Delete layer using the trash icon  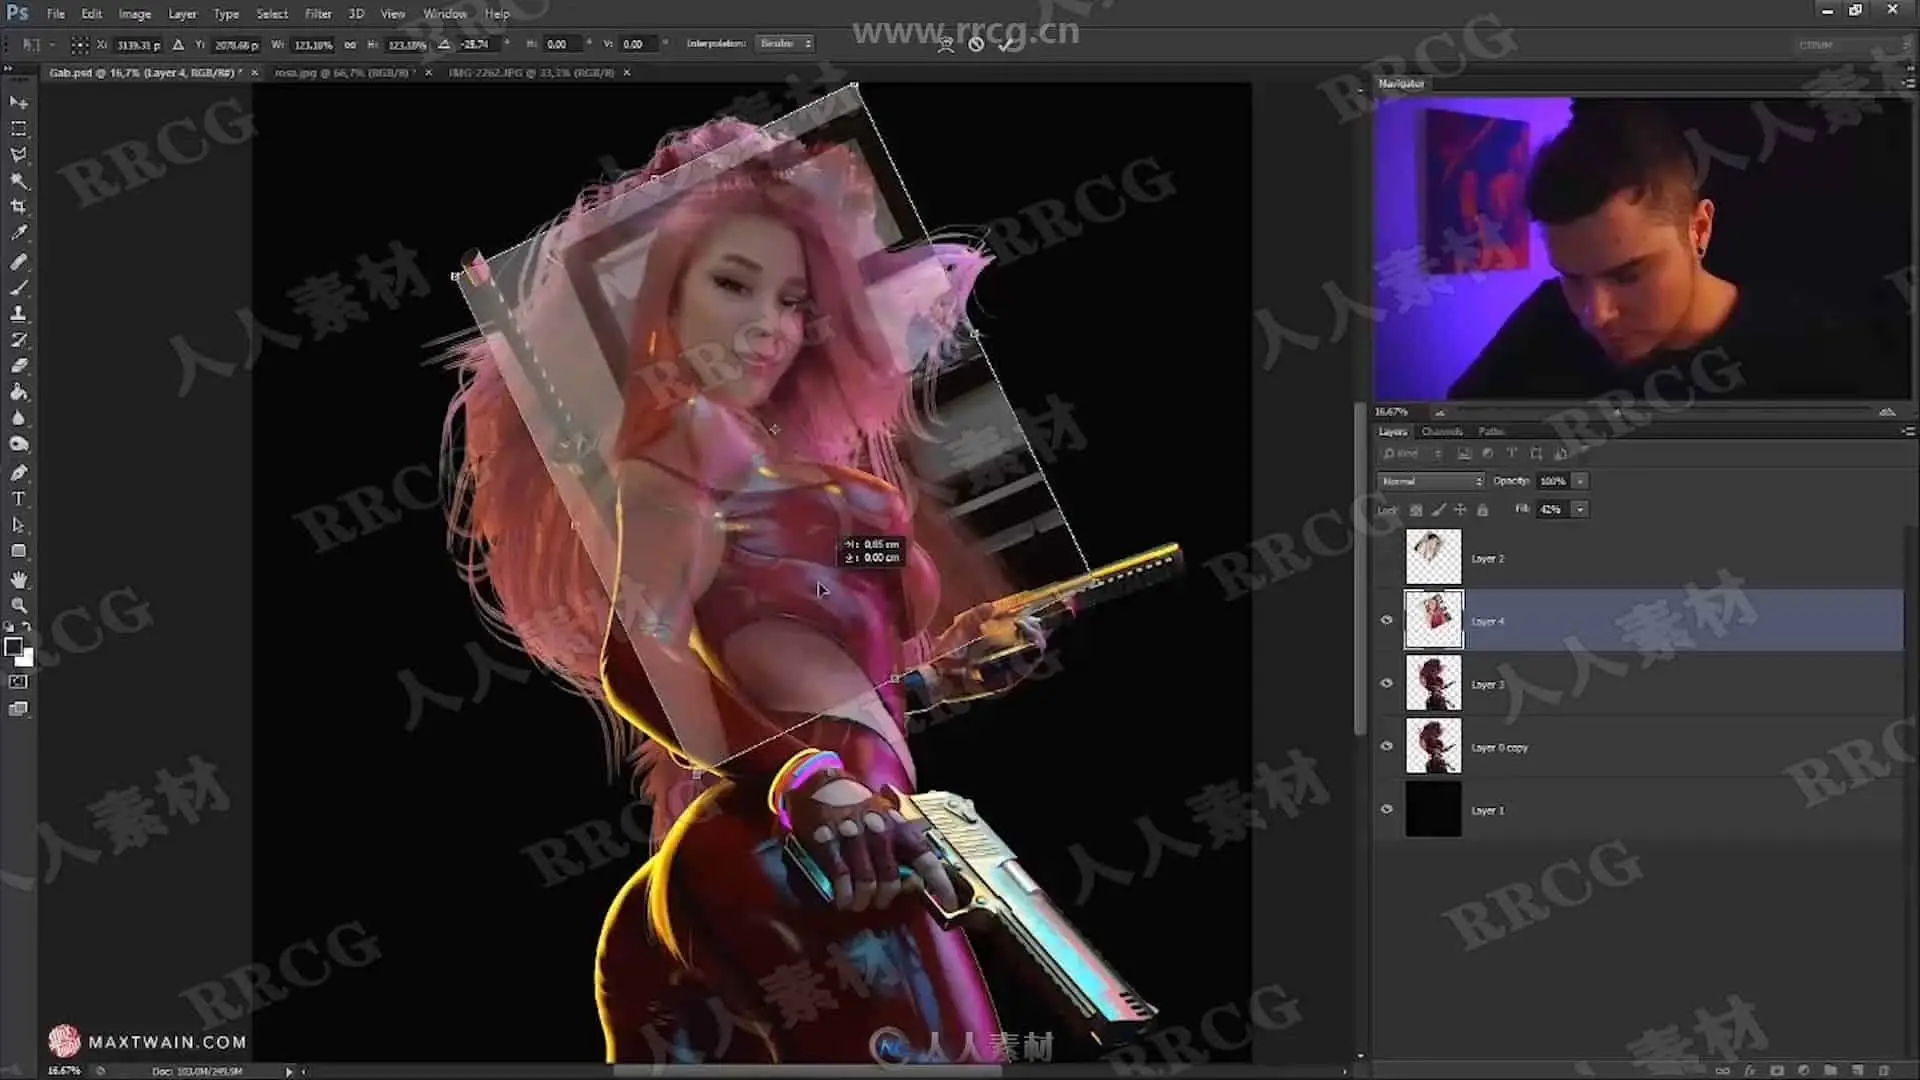click(x=1884, y=1071)
